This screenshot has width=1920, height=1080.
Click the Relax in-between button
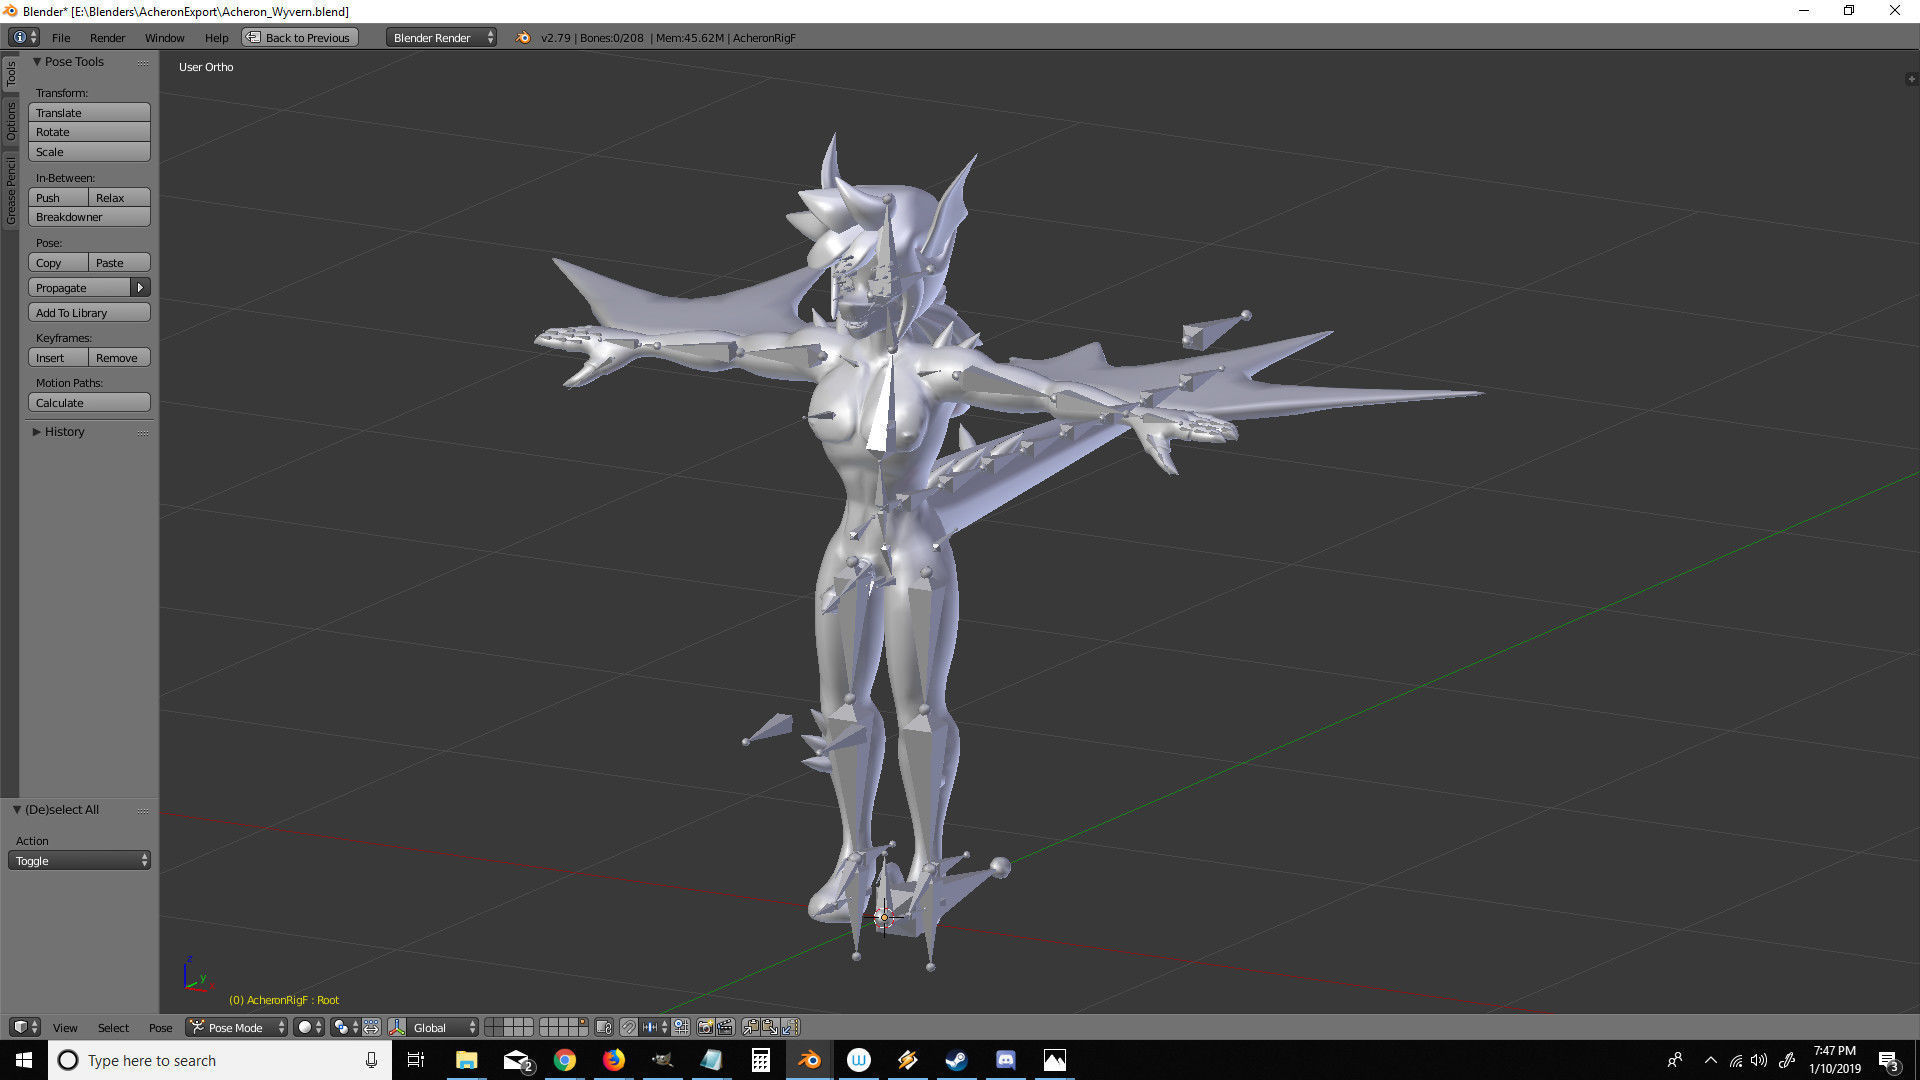[120, 198]
